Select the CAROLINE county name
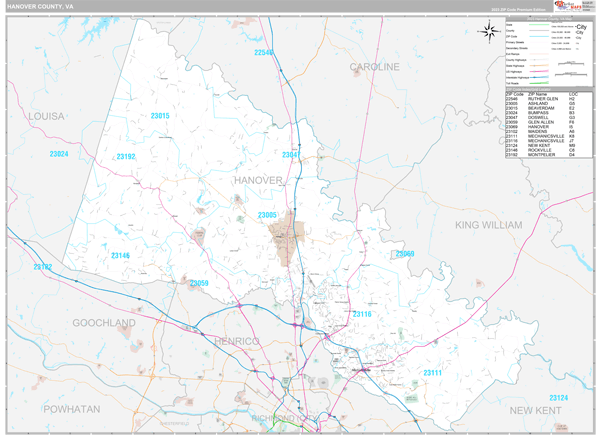Screen dimensions: 600x435 pos(375,67)
